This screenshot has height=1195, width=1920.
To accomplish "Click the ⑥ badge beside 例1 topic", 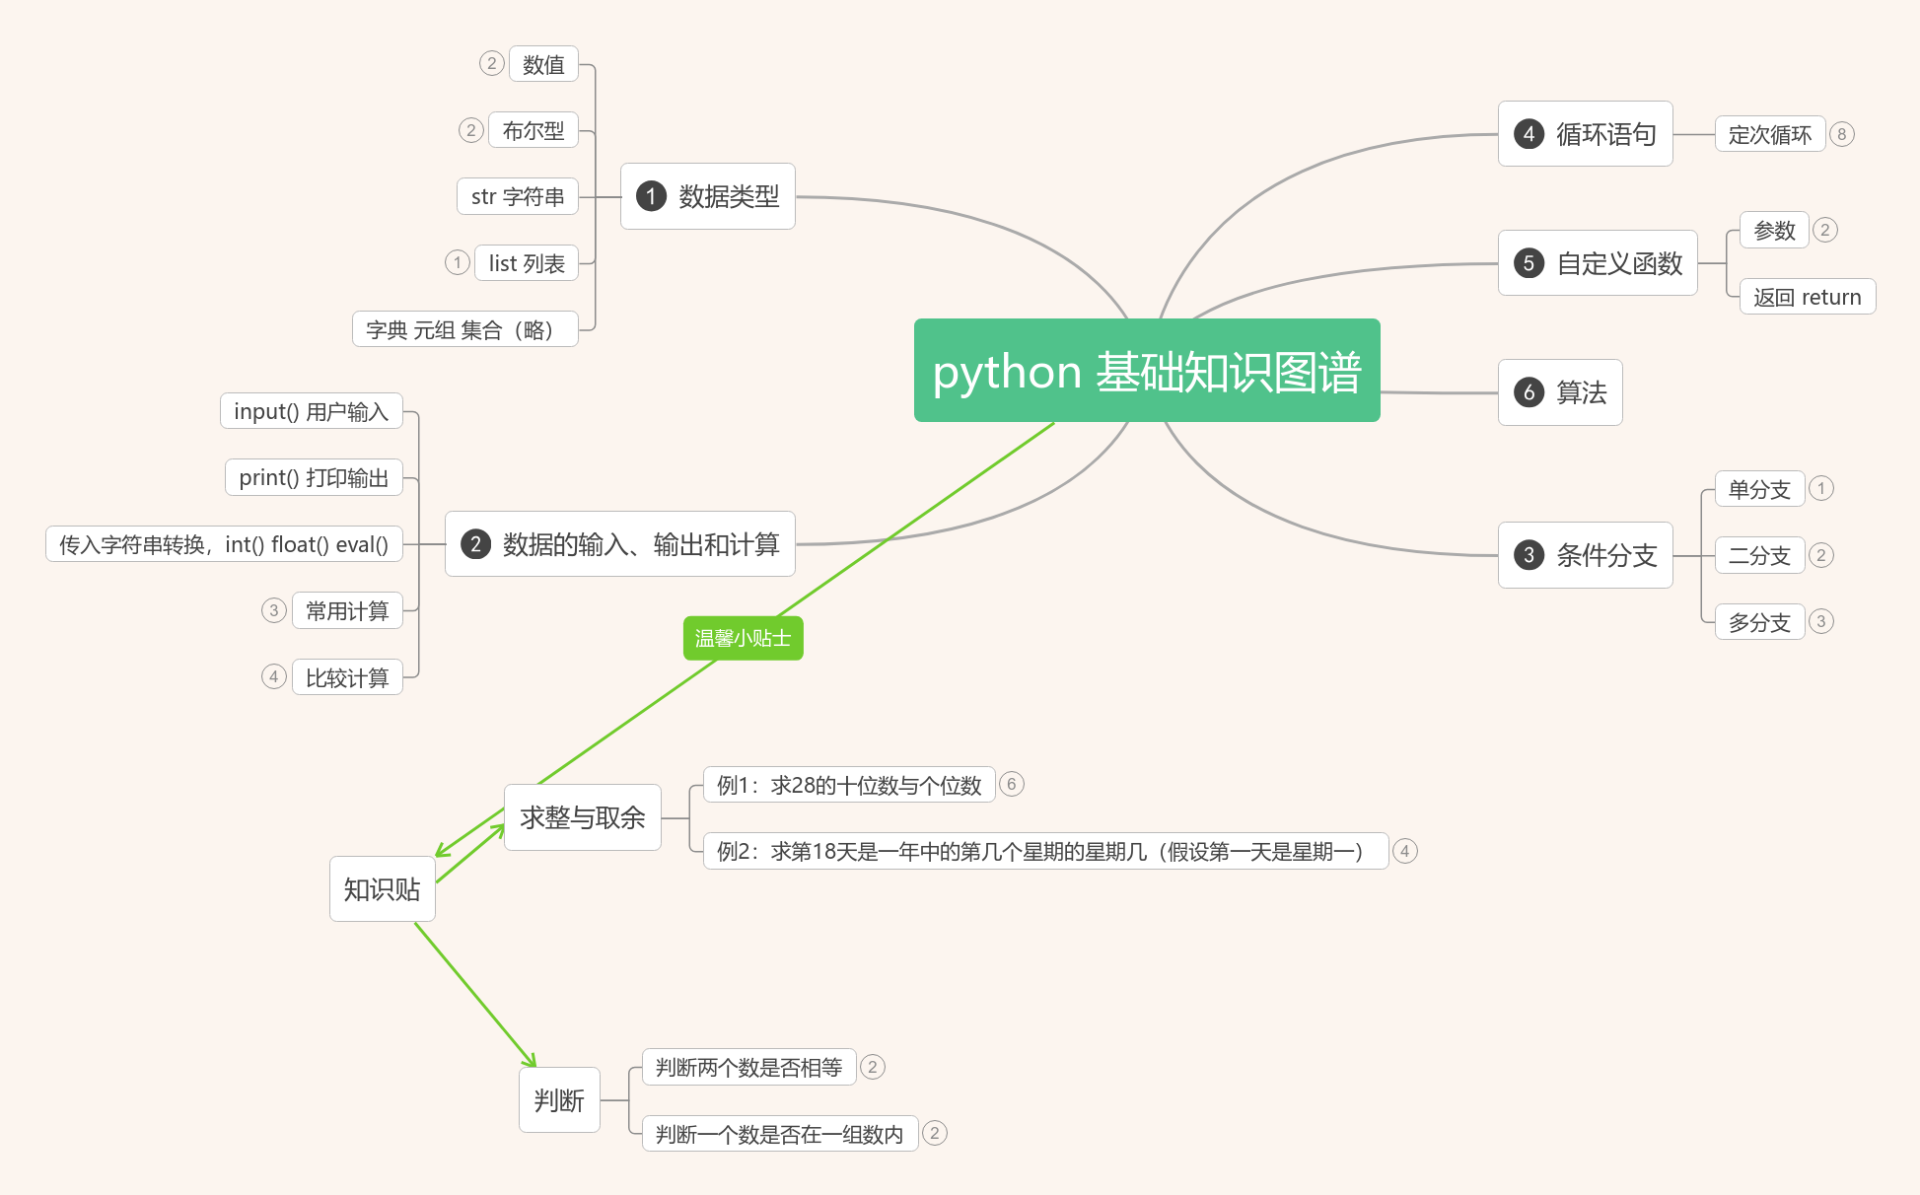I will pyautogui.click(x=1012, y=785).
